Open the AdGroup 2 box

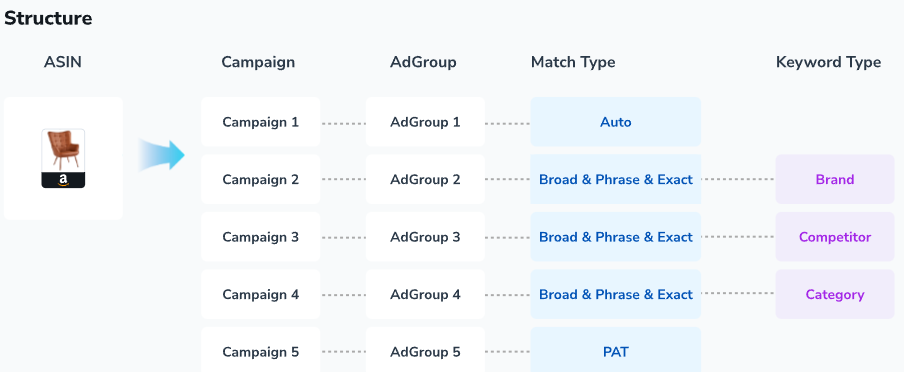tap(425, 179)
